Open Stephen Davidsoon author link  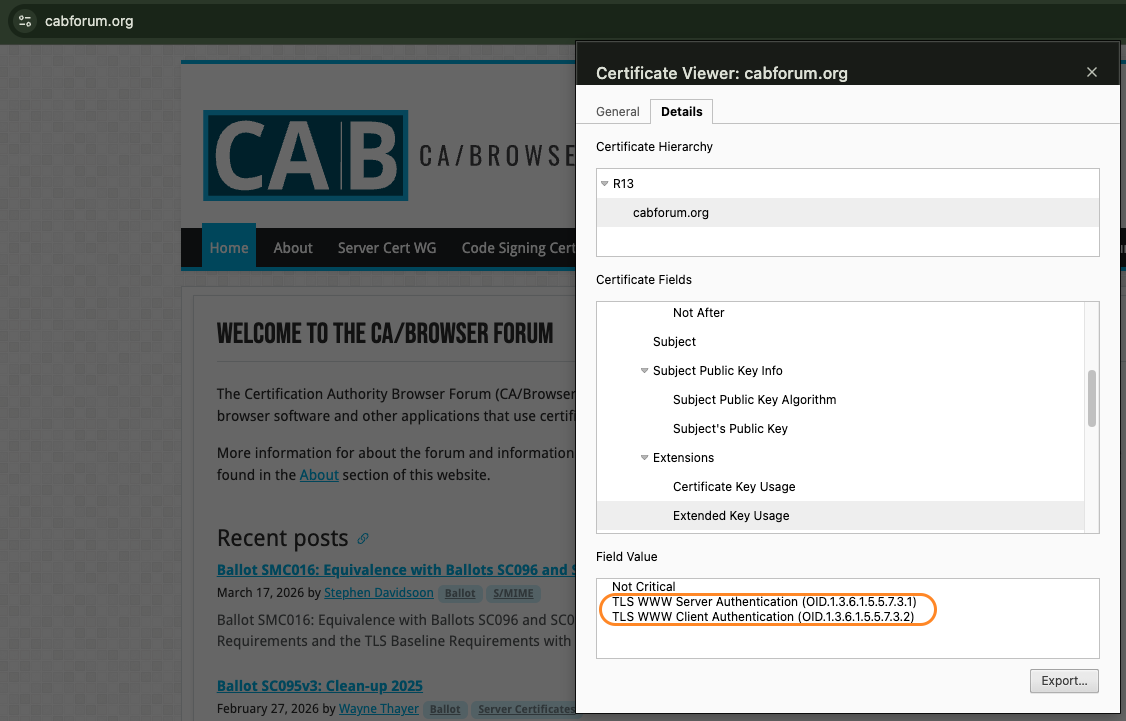pyautogui.click(x=378, y=592)
